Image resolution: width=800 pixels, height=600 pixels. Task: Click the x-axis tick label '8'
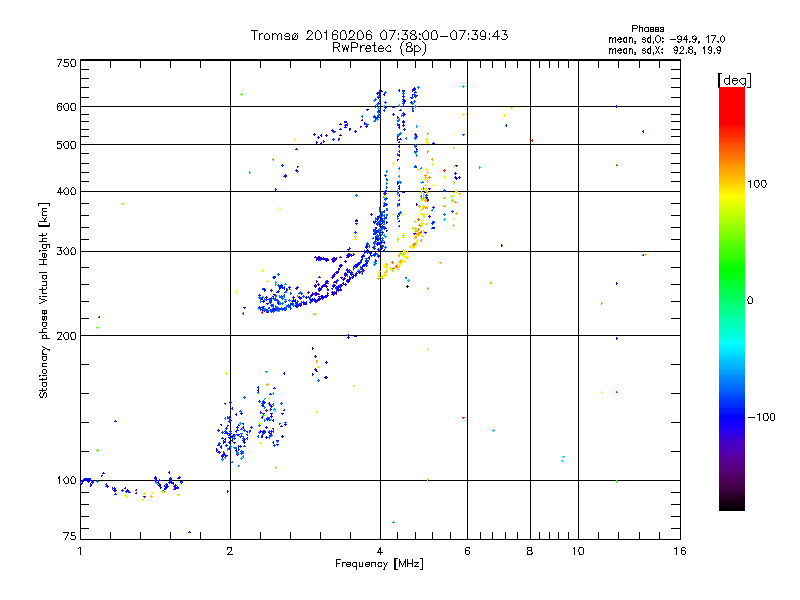(x=530, y=551)
